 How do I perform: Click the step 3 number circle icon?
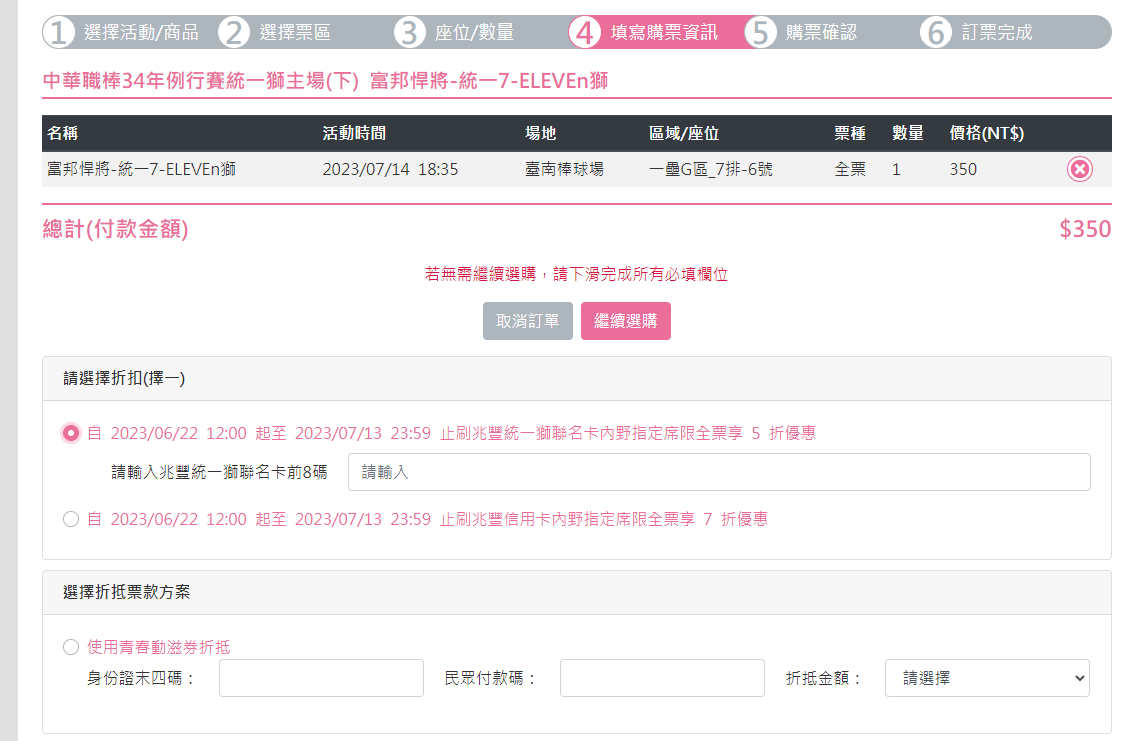coord(410,32)
